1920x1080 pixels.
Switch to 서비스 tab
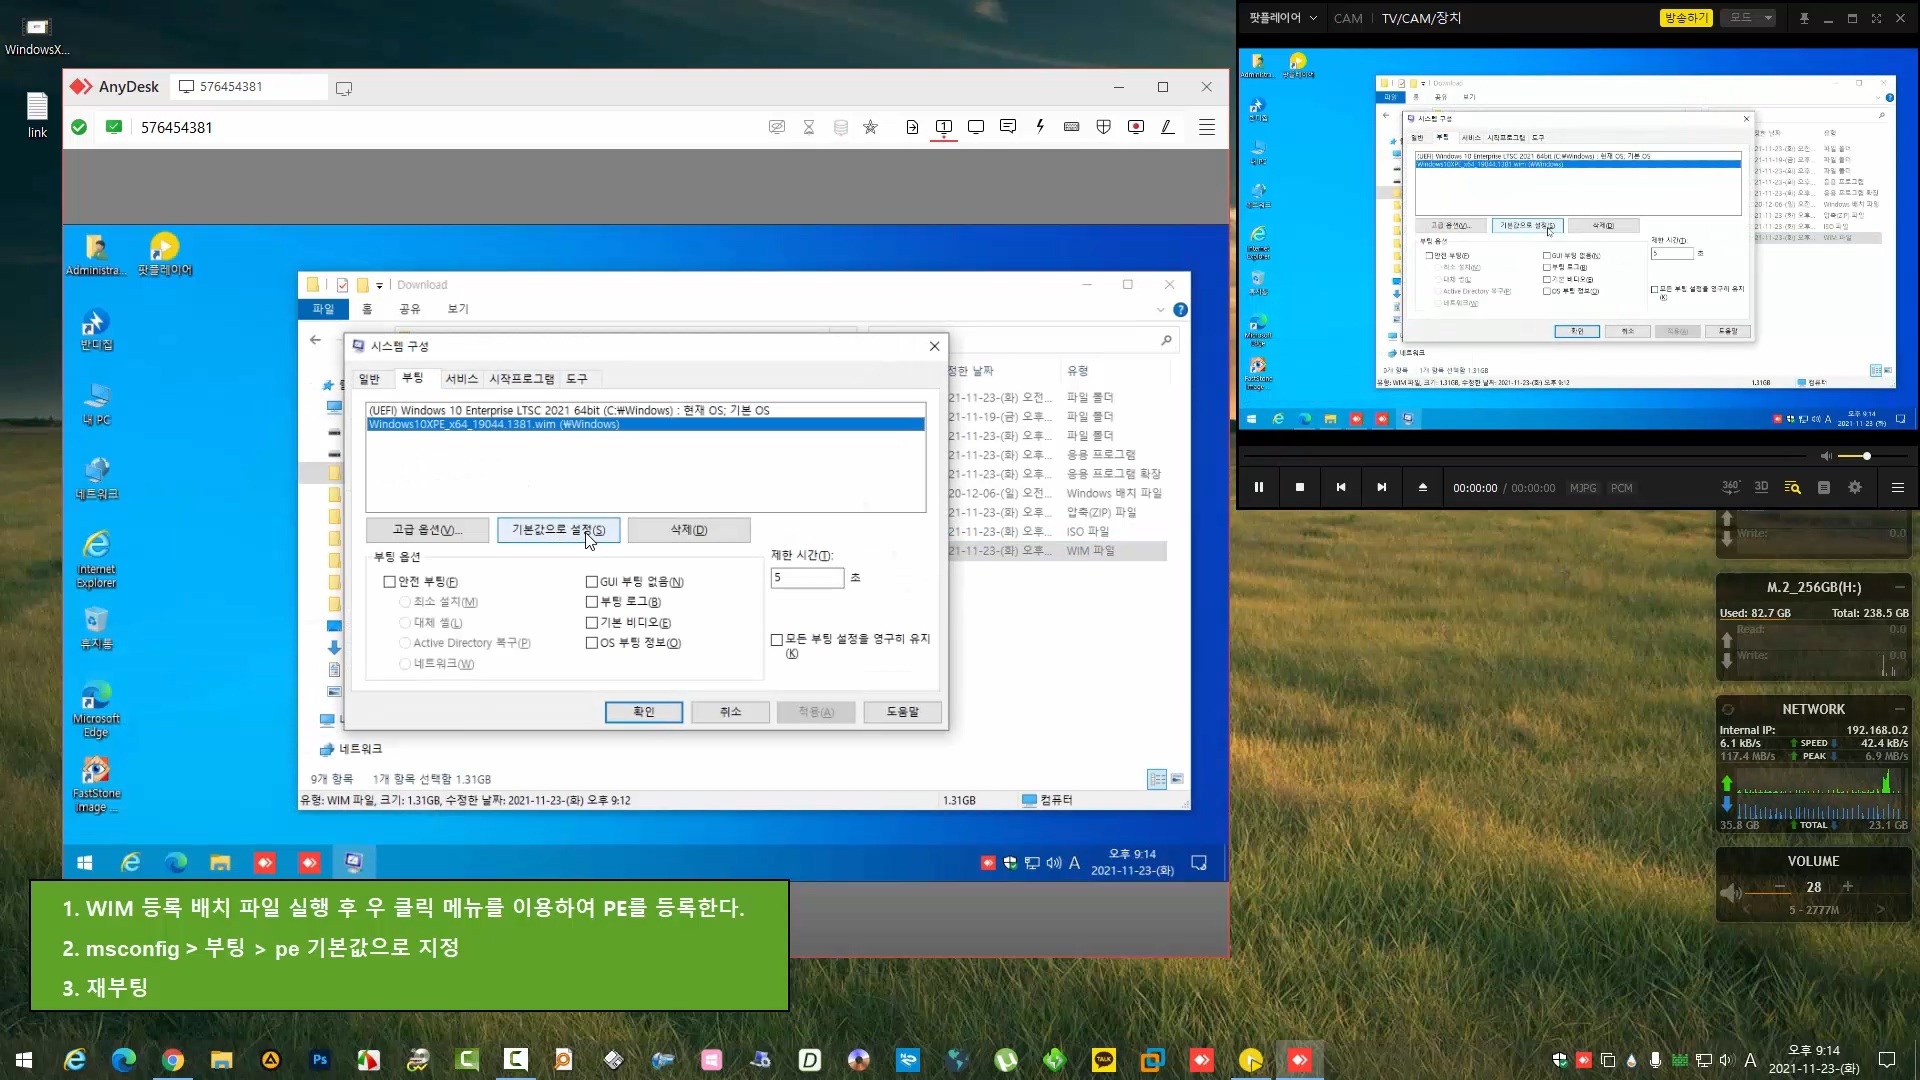(462, 379)
